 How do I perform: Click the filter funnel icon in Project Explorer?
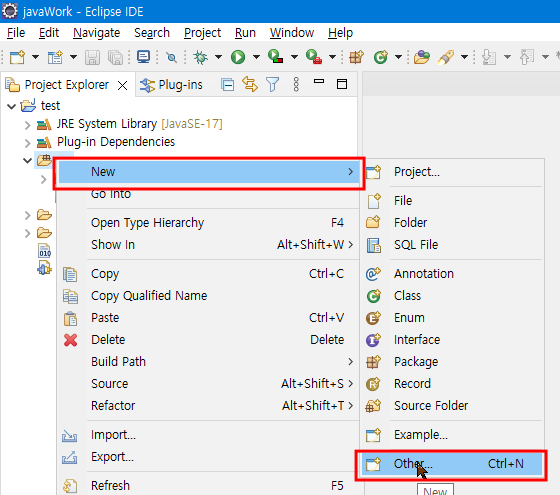point(272,85)
